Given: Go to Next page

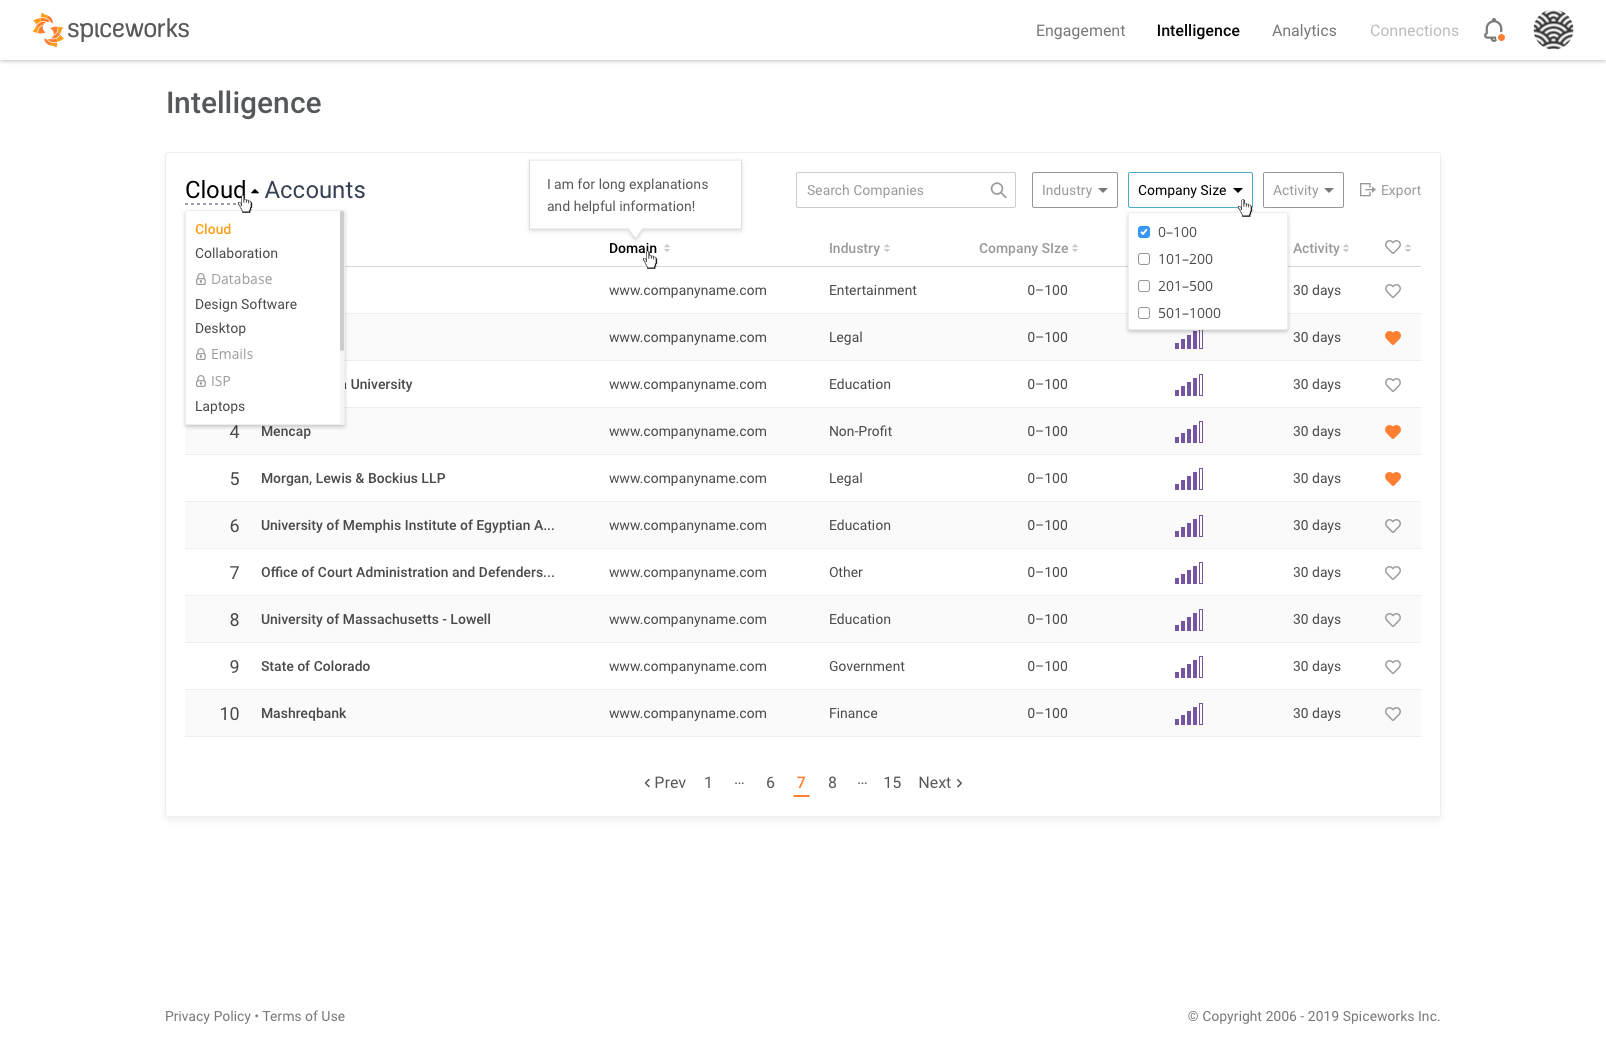Looking at the screenshot, I should coord(940,783).
